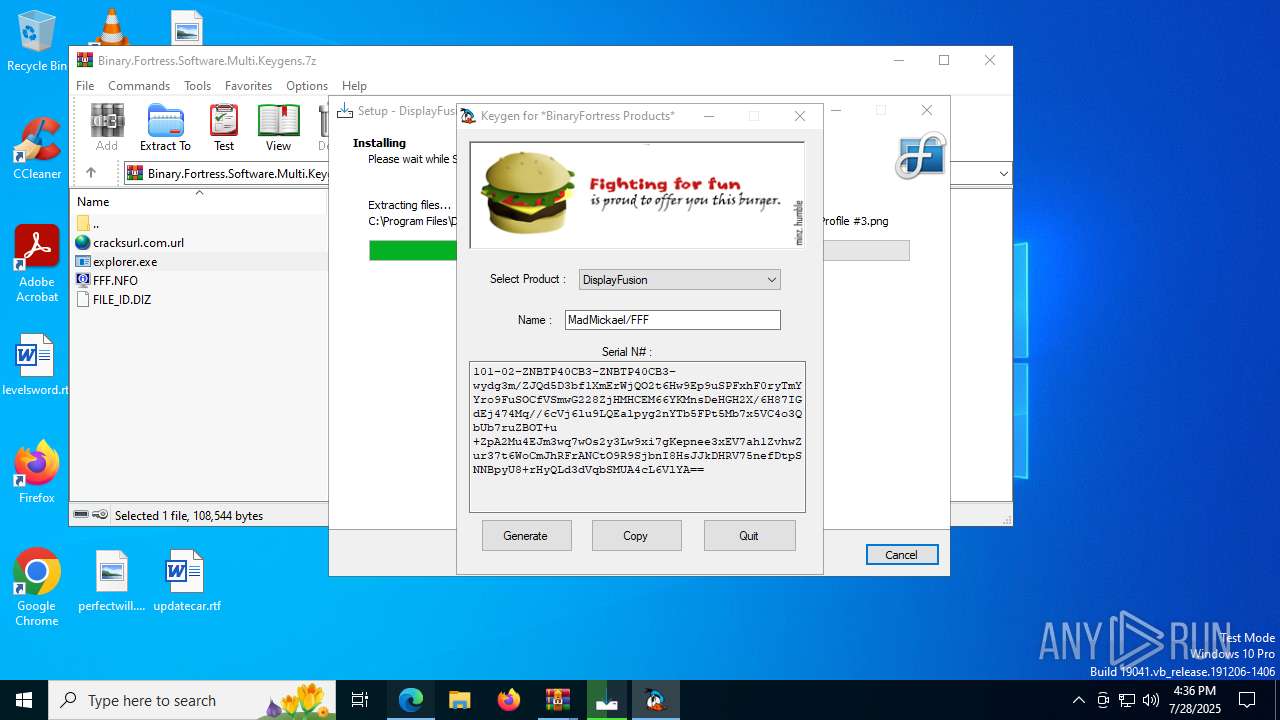Screen dimensions: 1280x720
Task: Click the volume icon in system tray
Action: click(x=1151, y=700)
